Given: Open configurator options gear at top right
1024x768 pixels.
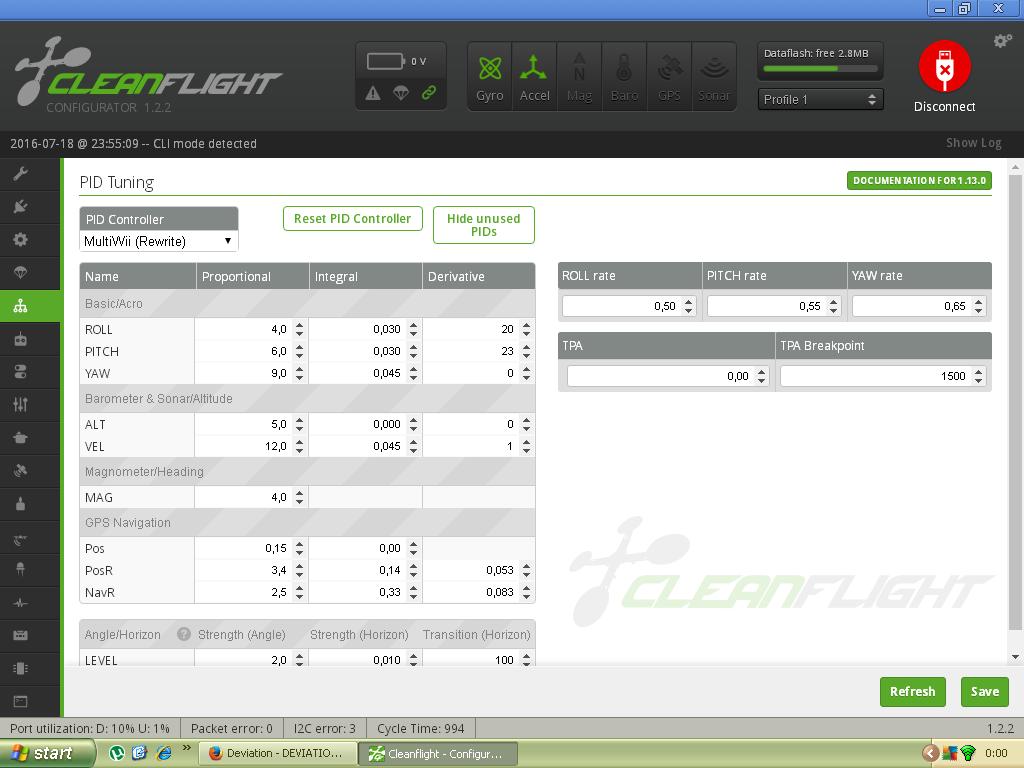Looking at the screenshot, I should point(1002,41).
